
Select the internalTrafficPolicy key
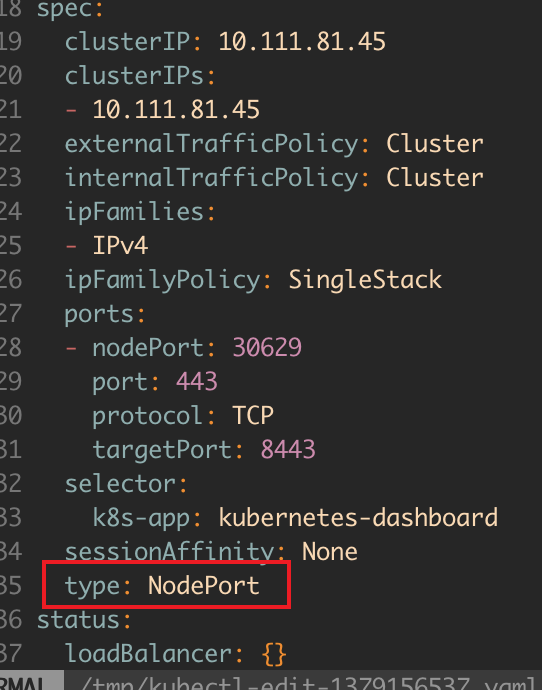point(212,178)
